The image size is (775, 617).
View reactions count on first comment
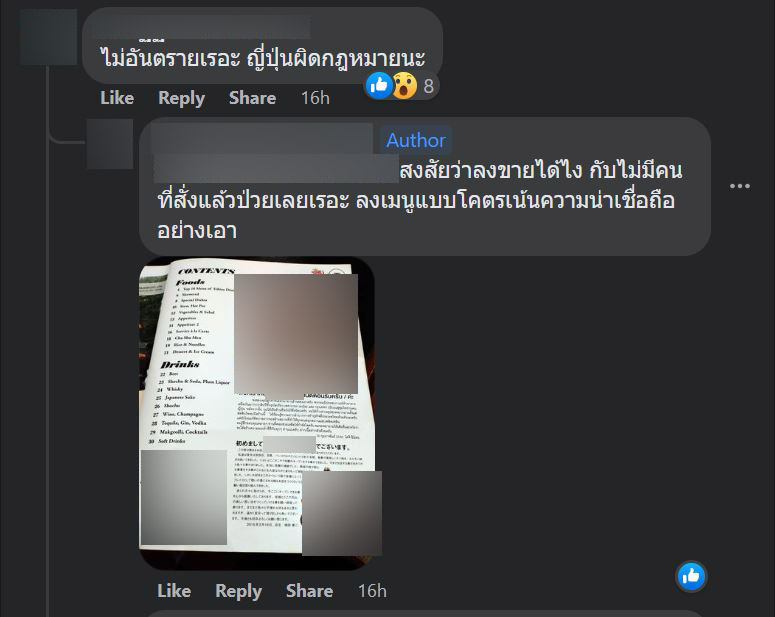click(429, 86)
